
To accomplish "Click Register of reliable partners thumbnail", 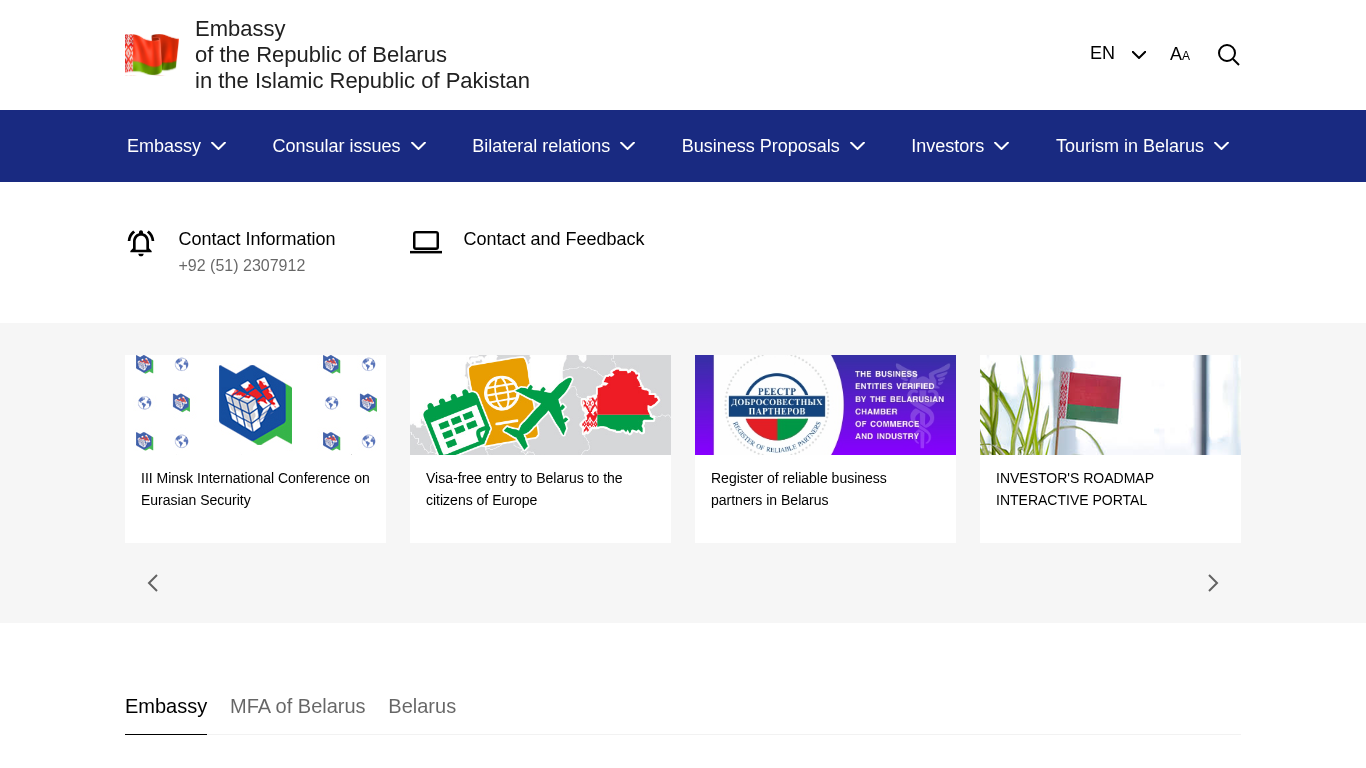I will tap(825, 405).
